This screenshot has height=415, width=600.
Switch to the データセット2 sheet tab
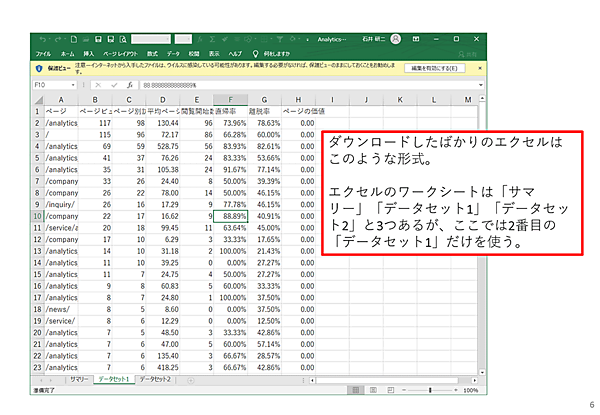tap(155, 381)
